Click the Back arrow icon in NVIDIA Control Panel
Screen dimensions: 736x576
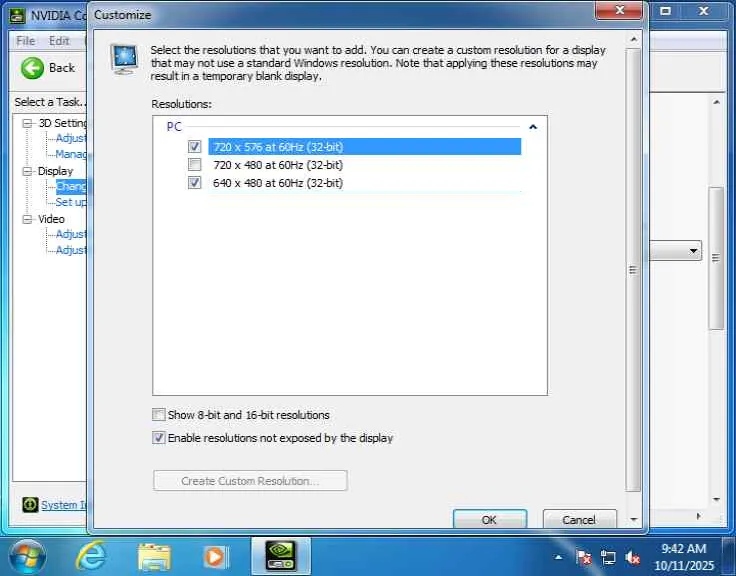click(32, 68)
